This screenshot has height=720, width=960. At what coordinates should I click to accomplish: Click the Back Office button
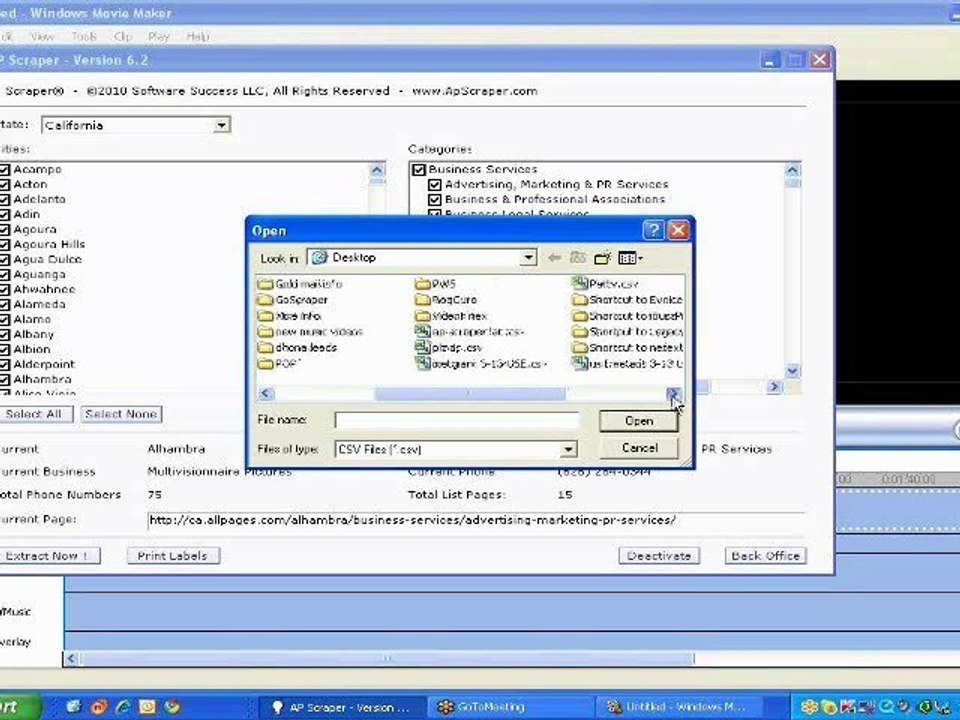point(765,556)
